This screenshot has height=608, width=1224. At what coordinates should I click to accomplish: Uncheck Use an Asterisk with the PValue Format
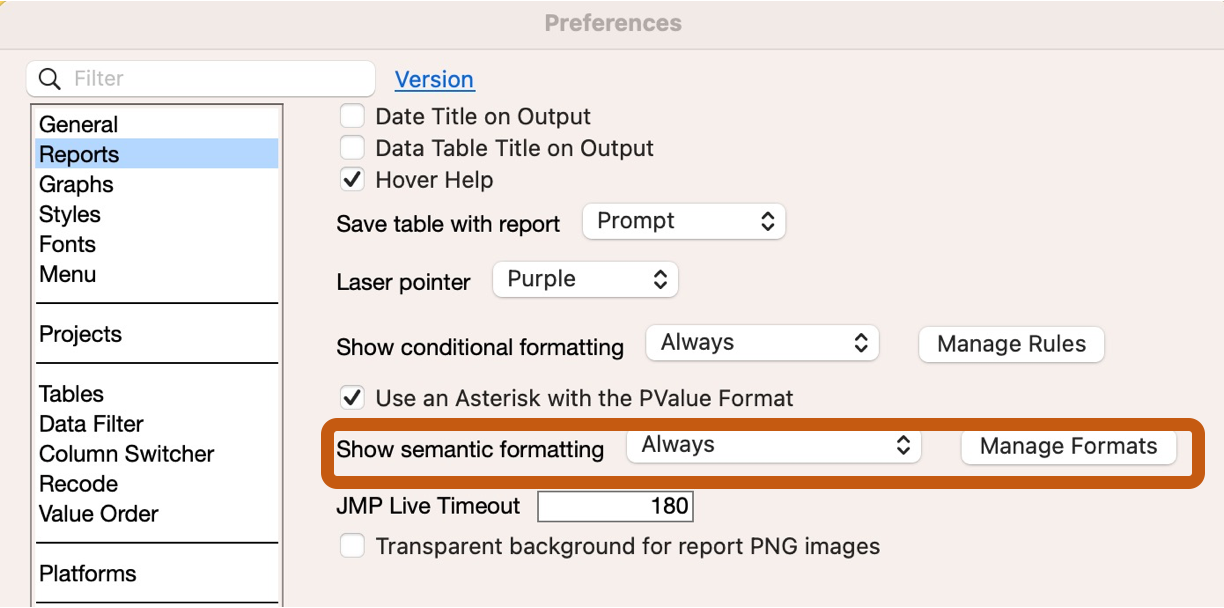click(x=352, y=397)
